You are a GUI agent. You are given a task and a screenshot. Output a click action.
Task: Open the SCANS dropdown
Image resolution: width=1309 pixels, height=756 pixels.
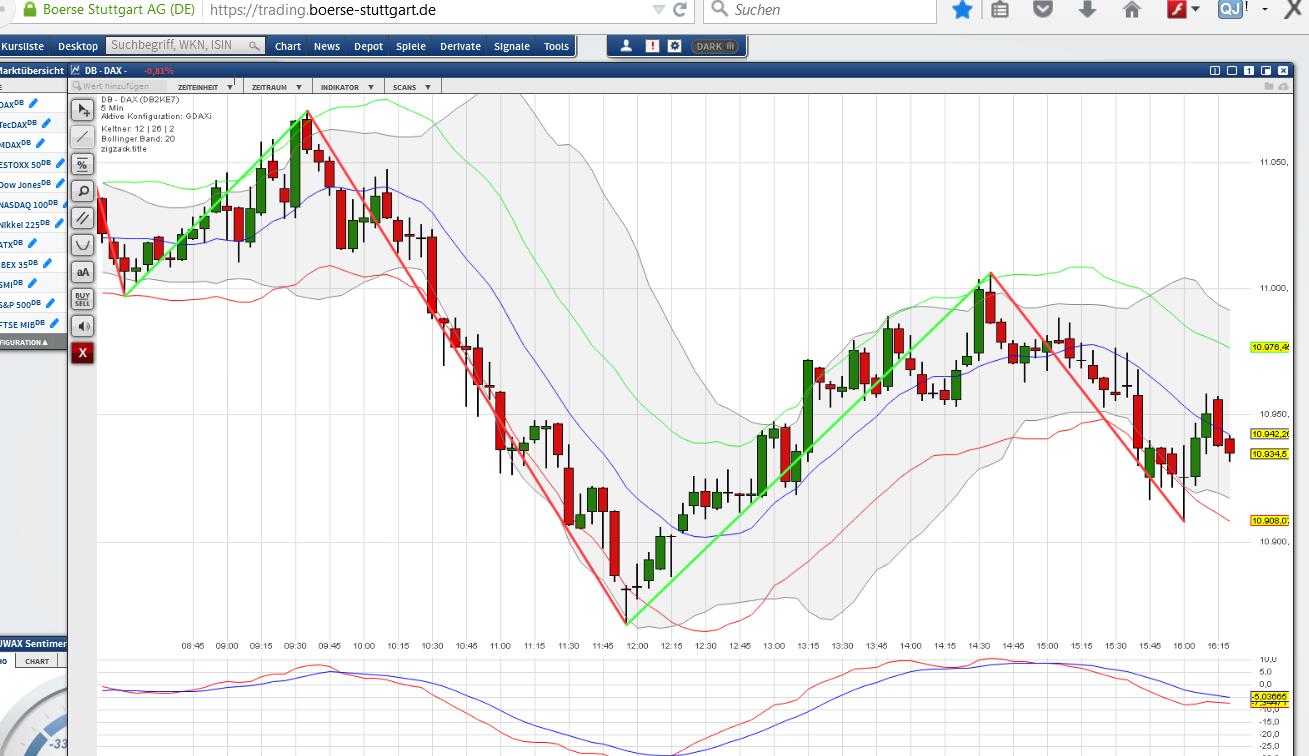coord(411,87)
